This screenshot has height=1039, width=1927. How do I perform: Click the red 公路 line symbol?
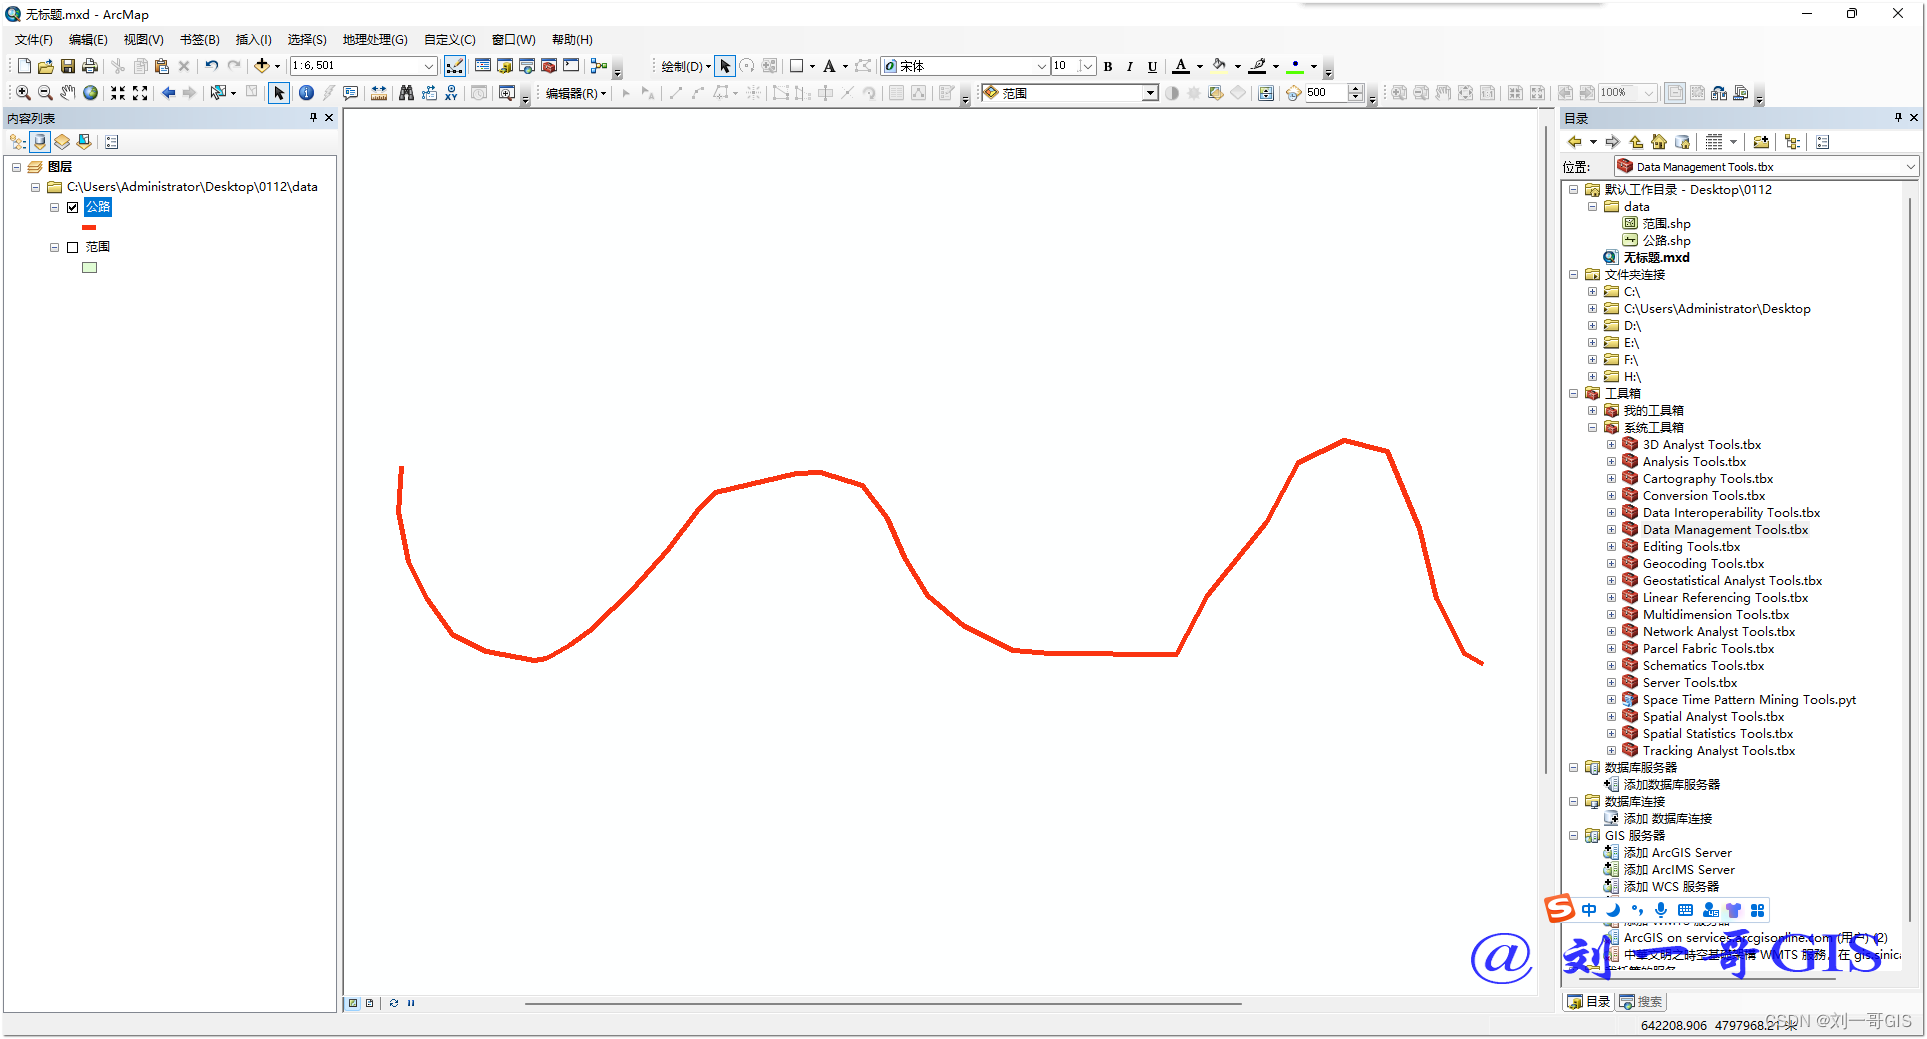click(x=89, y=228)
